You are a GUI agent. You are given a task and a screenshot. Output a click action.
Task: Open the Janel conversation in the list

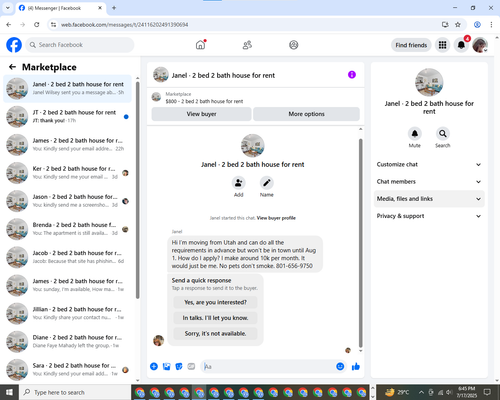[67, 88]
